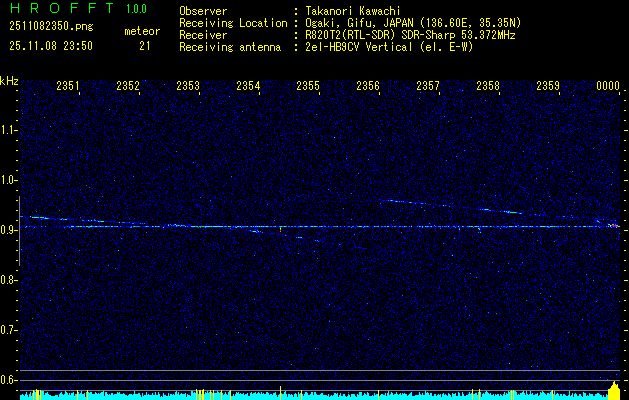Screen dimensions: 629x400
Task: Select the 2353 time marker
Action: coord(188,87)
